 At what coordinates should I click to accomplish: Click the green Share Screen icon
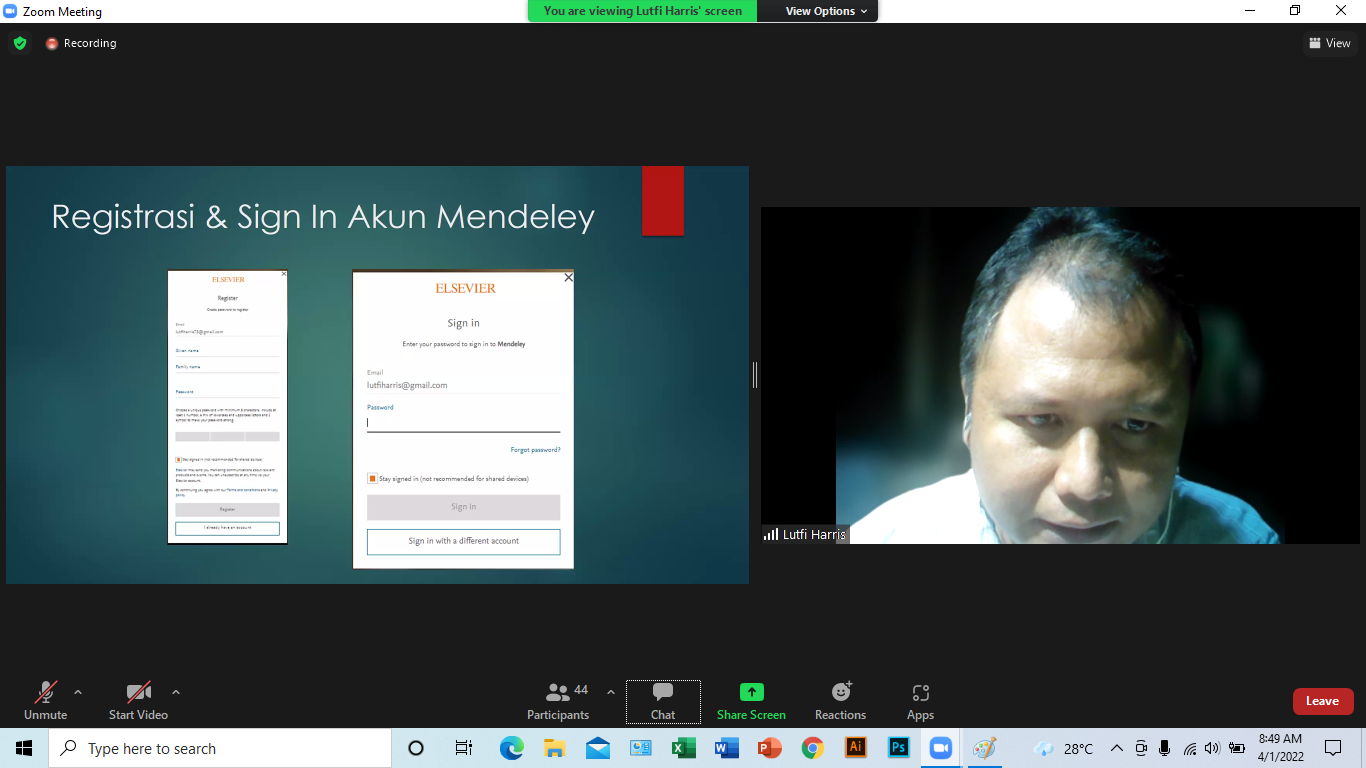(751, 692)
